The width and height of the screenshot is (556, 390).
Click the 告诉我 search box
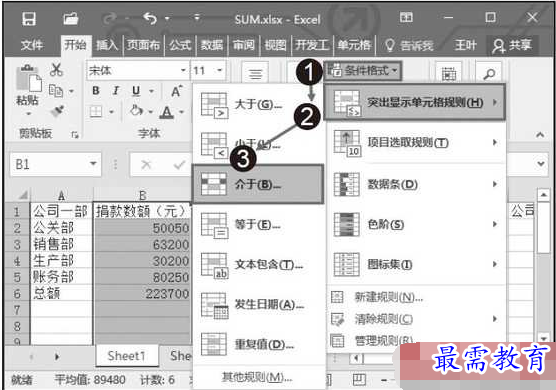(x=409, y=45)
